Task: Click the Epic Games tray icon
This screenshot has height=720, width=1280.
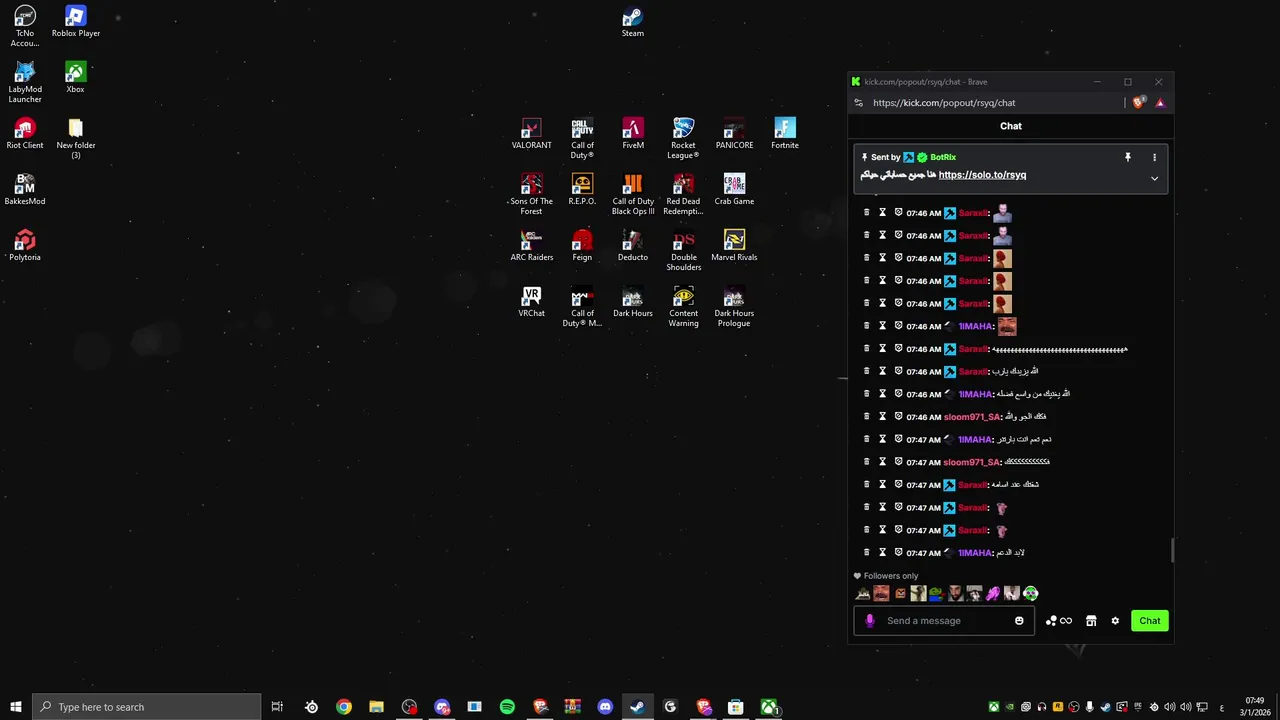Action: click(1138, 707)
